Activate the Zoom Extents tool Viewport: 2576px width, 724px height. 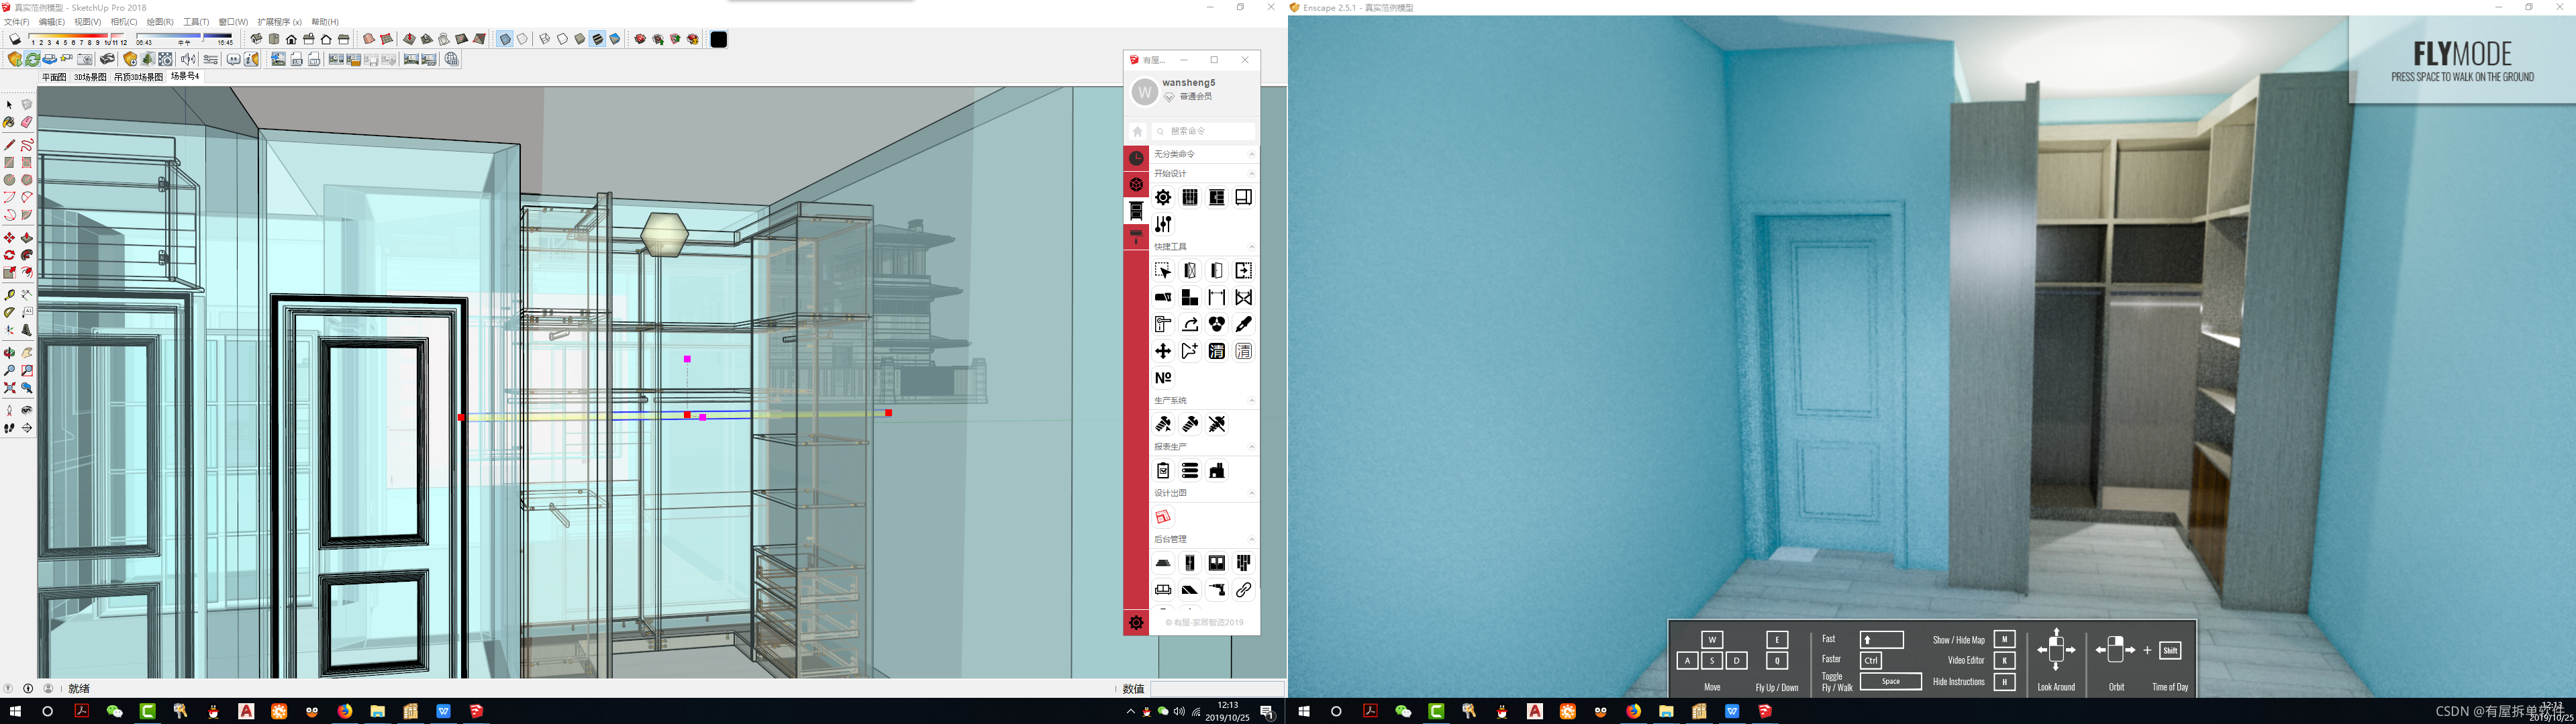click(9, 388)
